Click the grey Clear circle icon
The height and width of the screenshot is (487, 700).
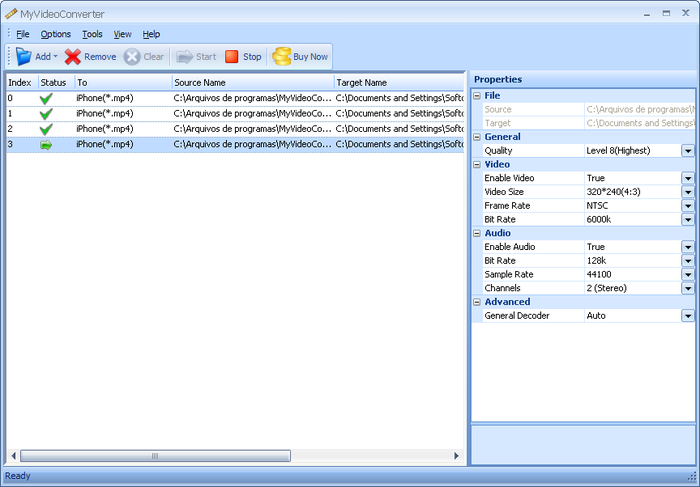click(x=132, y=57)
